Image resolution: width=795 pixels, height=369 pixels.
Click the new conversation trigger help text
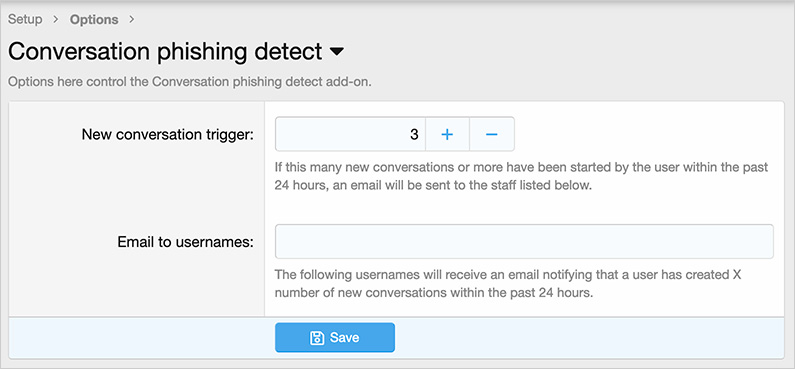pos(521,176)
